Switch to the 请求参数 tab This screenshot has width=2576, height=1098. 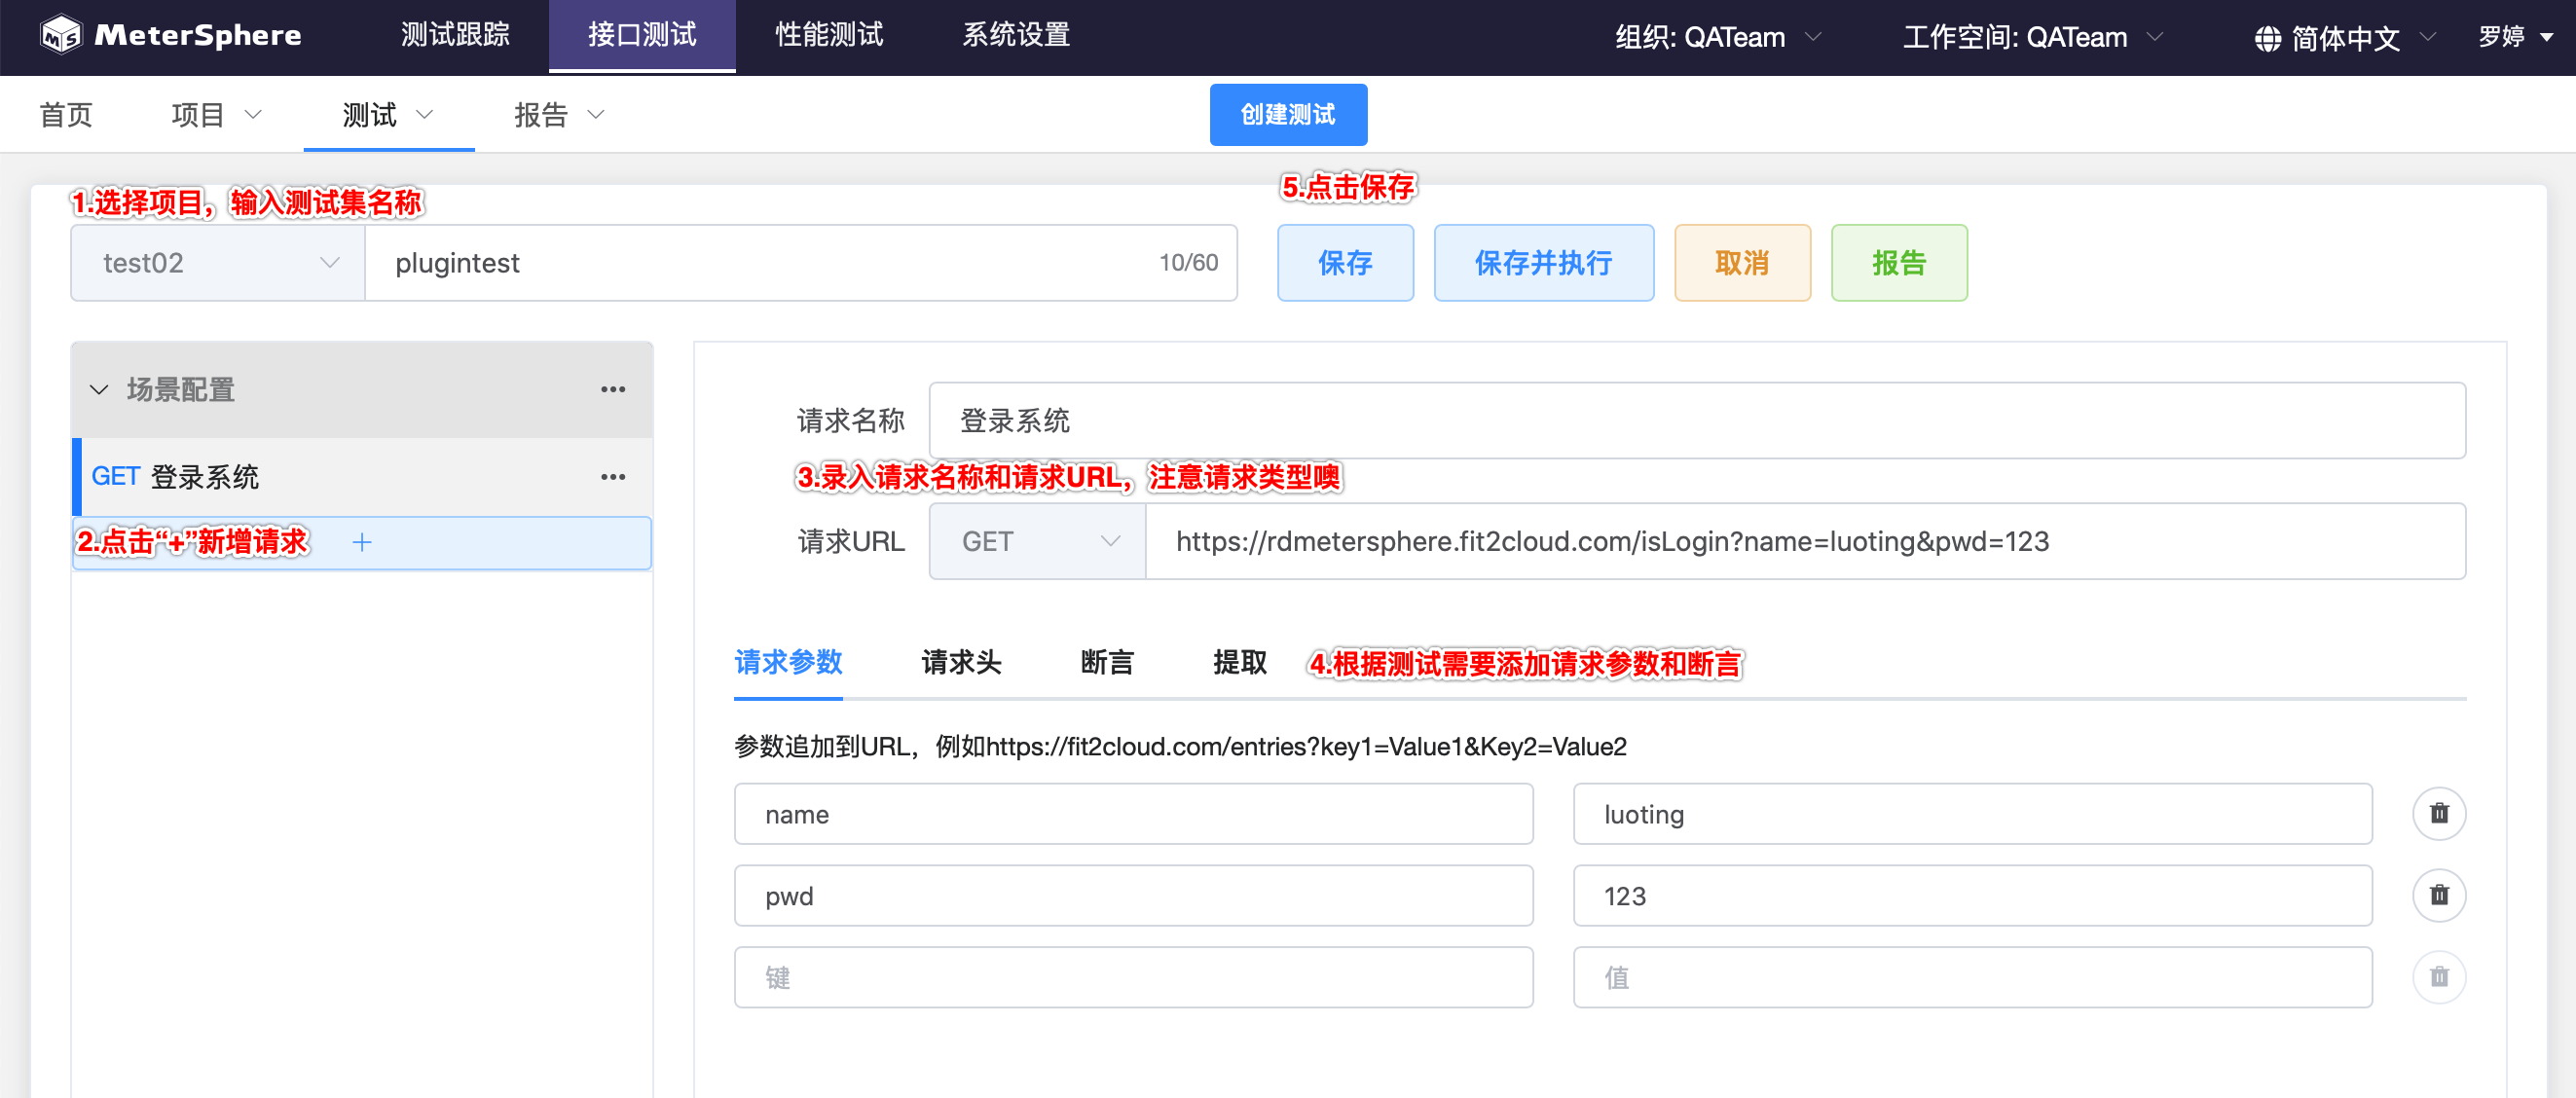[788, 662]
